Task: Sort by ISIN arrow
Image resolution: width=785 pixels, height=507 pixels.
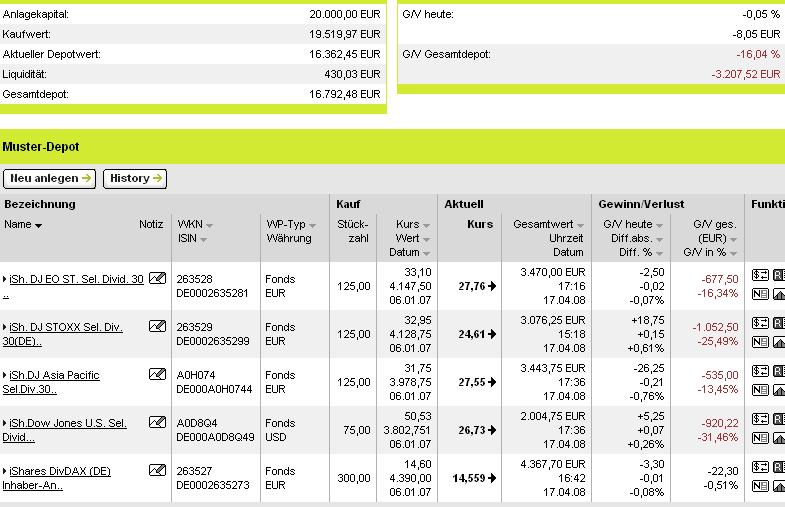Action: click(x=203, y=240)
